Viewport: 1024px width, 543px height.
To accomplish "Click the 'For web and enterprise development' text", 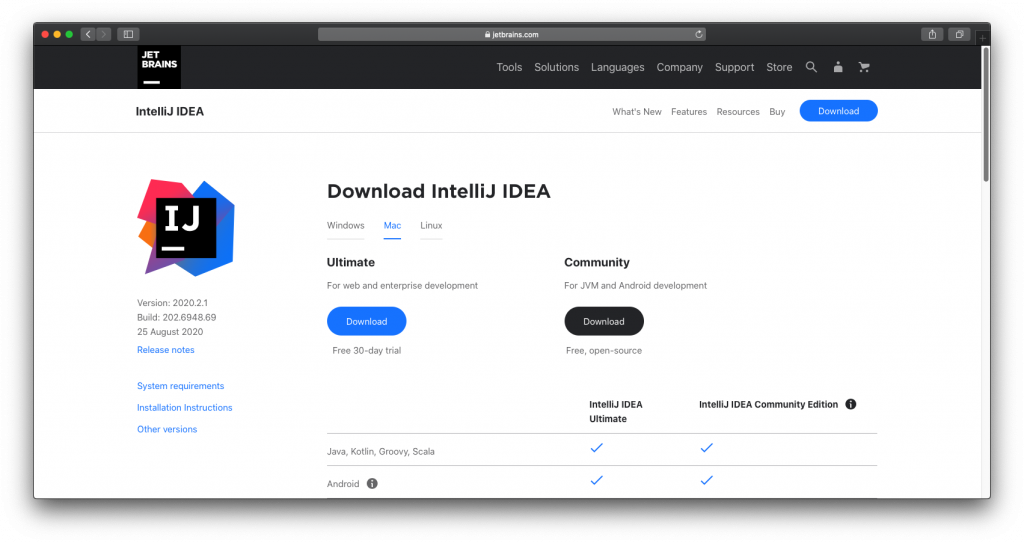I will click(x=402, y=286).
